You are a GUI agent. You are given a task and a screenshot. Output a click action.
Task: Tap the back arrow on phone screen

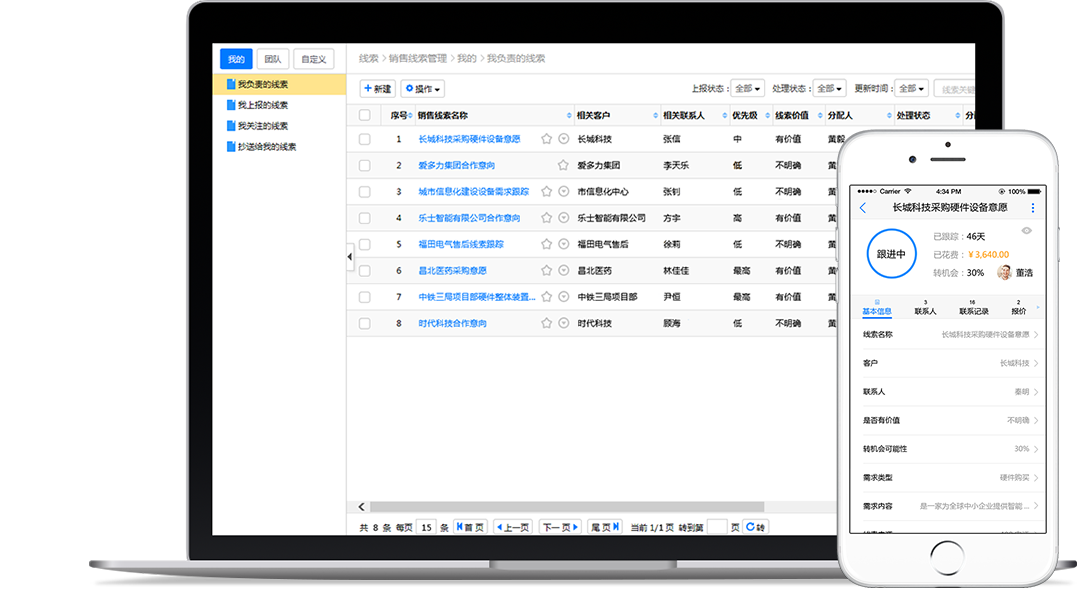point(863,207)
